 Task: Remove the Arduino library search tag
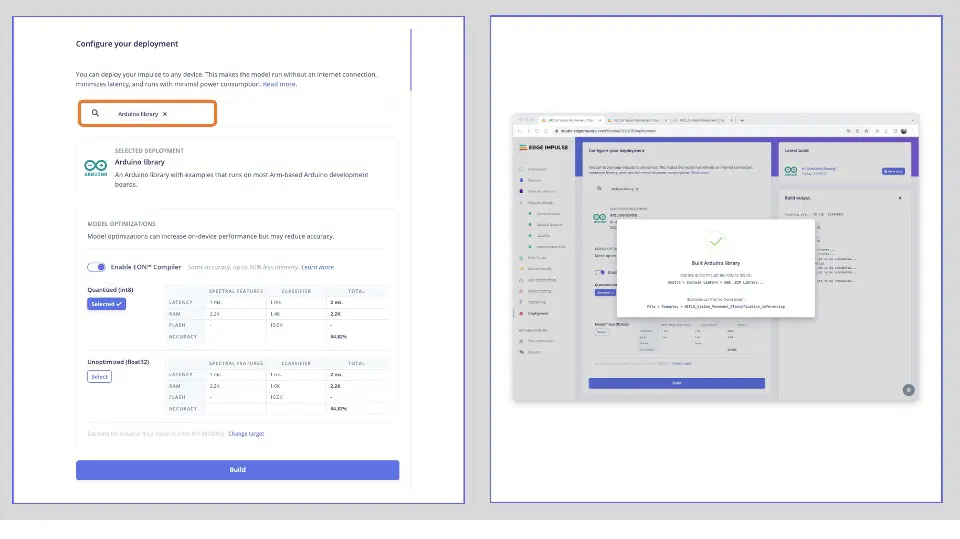(165, 114)
